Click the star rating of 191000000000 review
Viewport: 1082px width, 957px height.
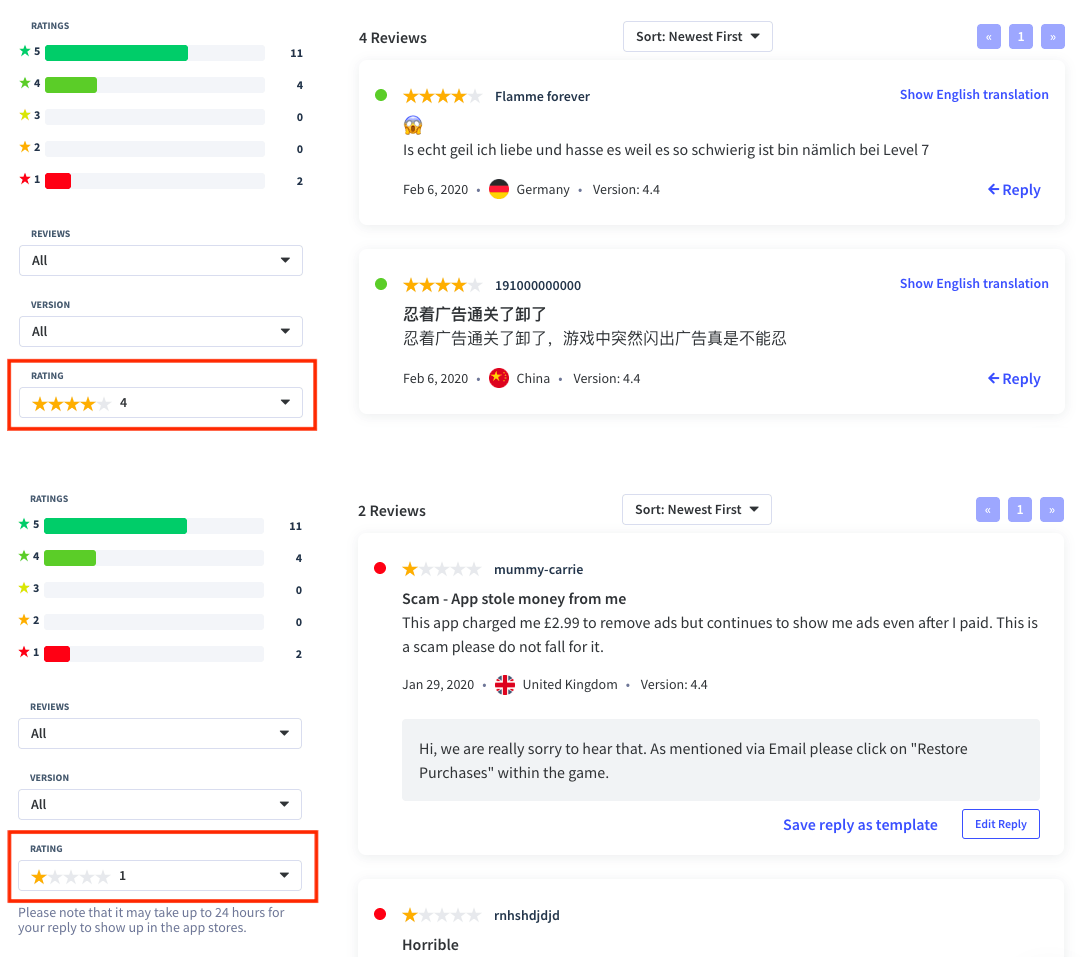coord(442,285)
